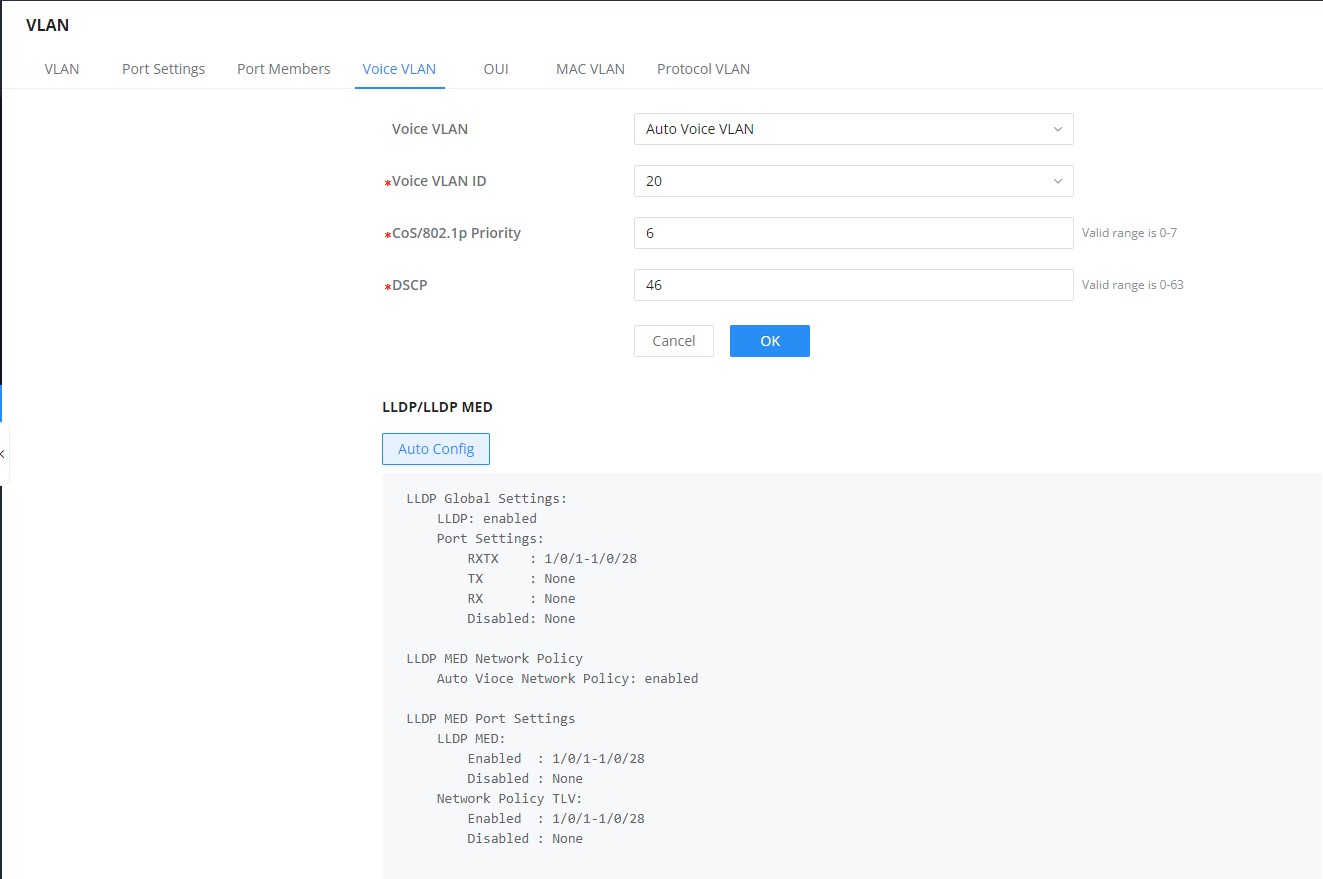Expand the Voice VLAN ID dropdown
Image resolution: width=1323 pixels, height=879 pixels.
[853, 181]
